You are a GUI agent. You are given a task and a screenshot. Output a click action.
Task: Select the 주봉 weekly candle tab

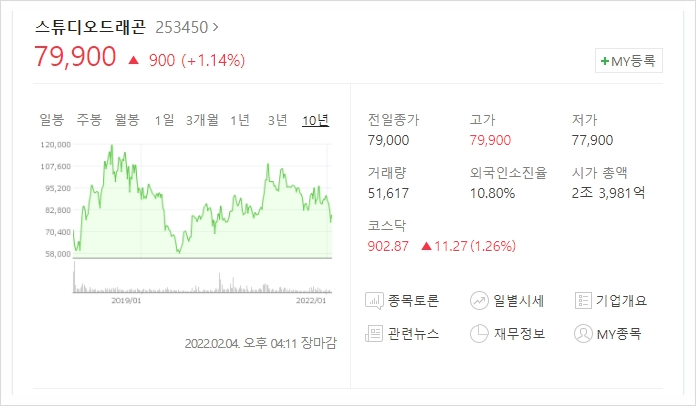coord(89,120)
